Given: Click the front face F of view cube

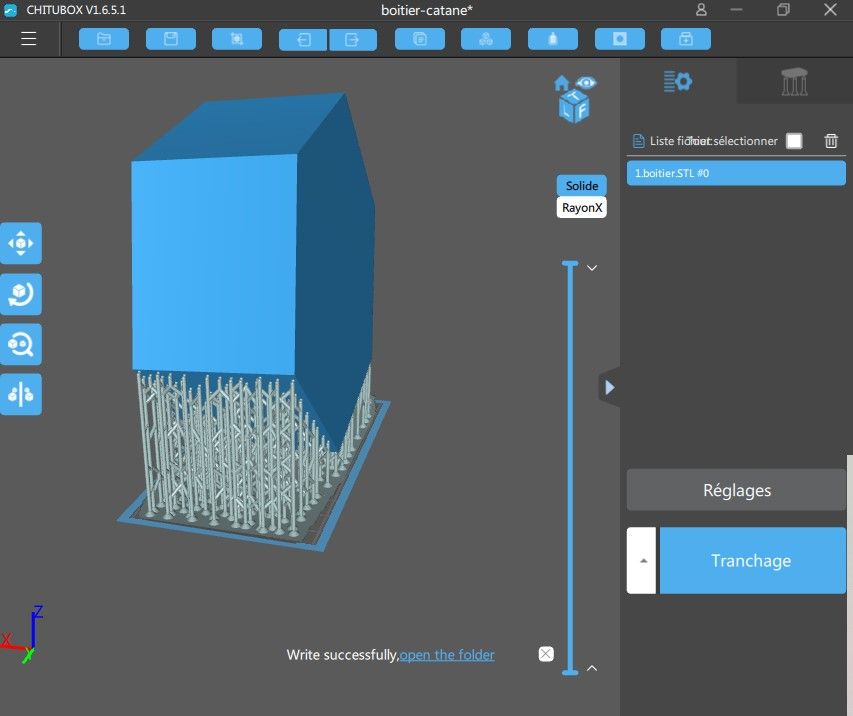Looking at the screenshot, I should coord(582,111).
